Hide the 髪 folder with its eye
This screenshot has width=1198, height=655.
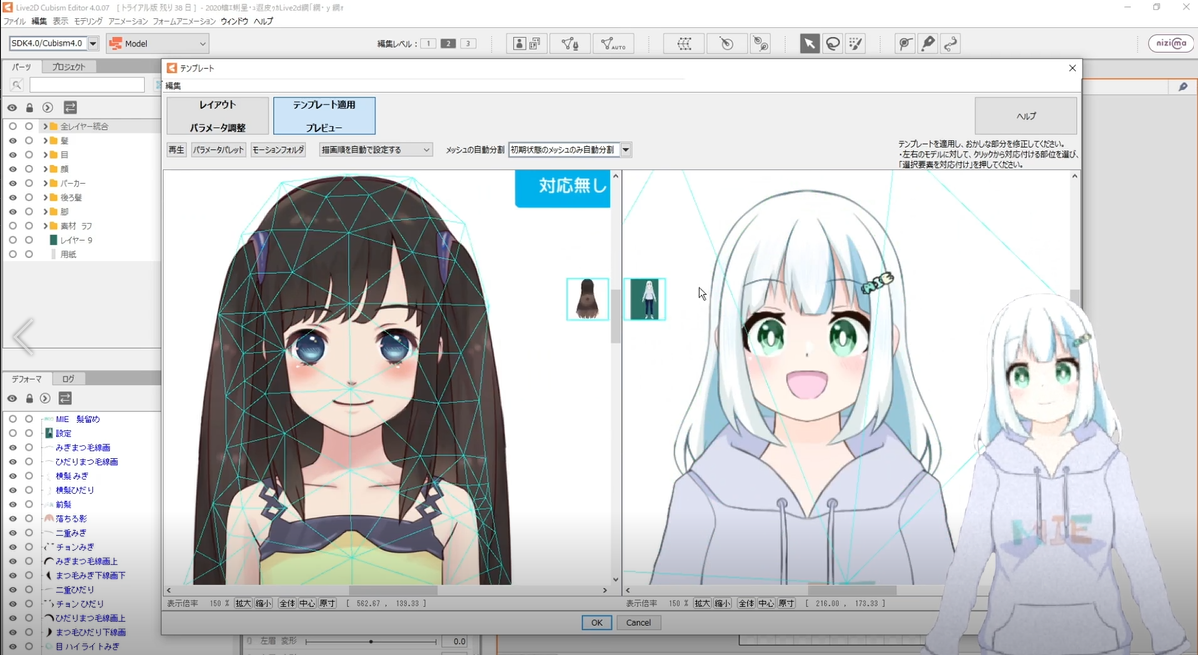pos(12,141)
